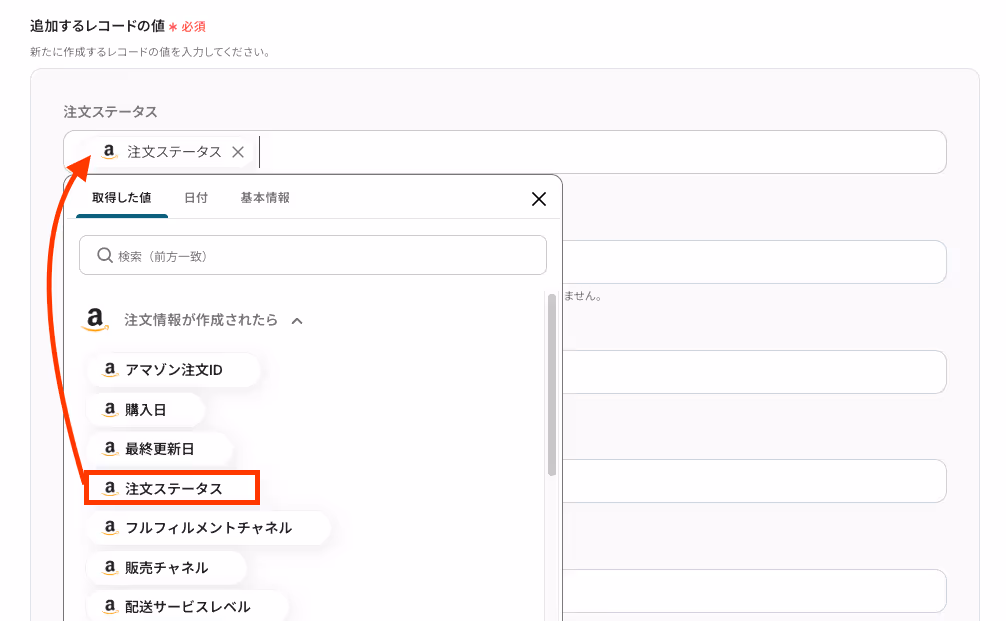Select the 配送サービスレベル value

point(187,607)
